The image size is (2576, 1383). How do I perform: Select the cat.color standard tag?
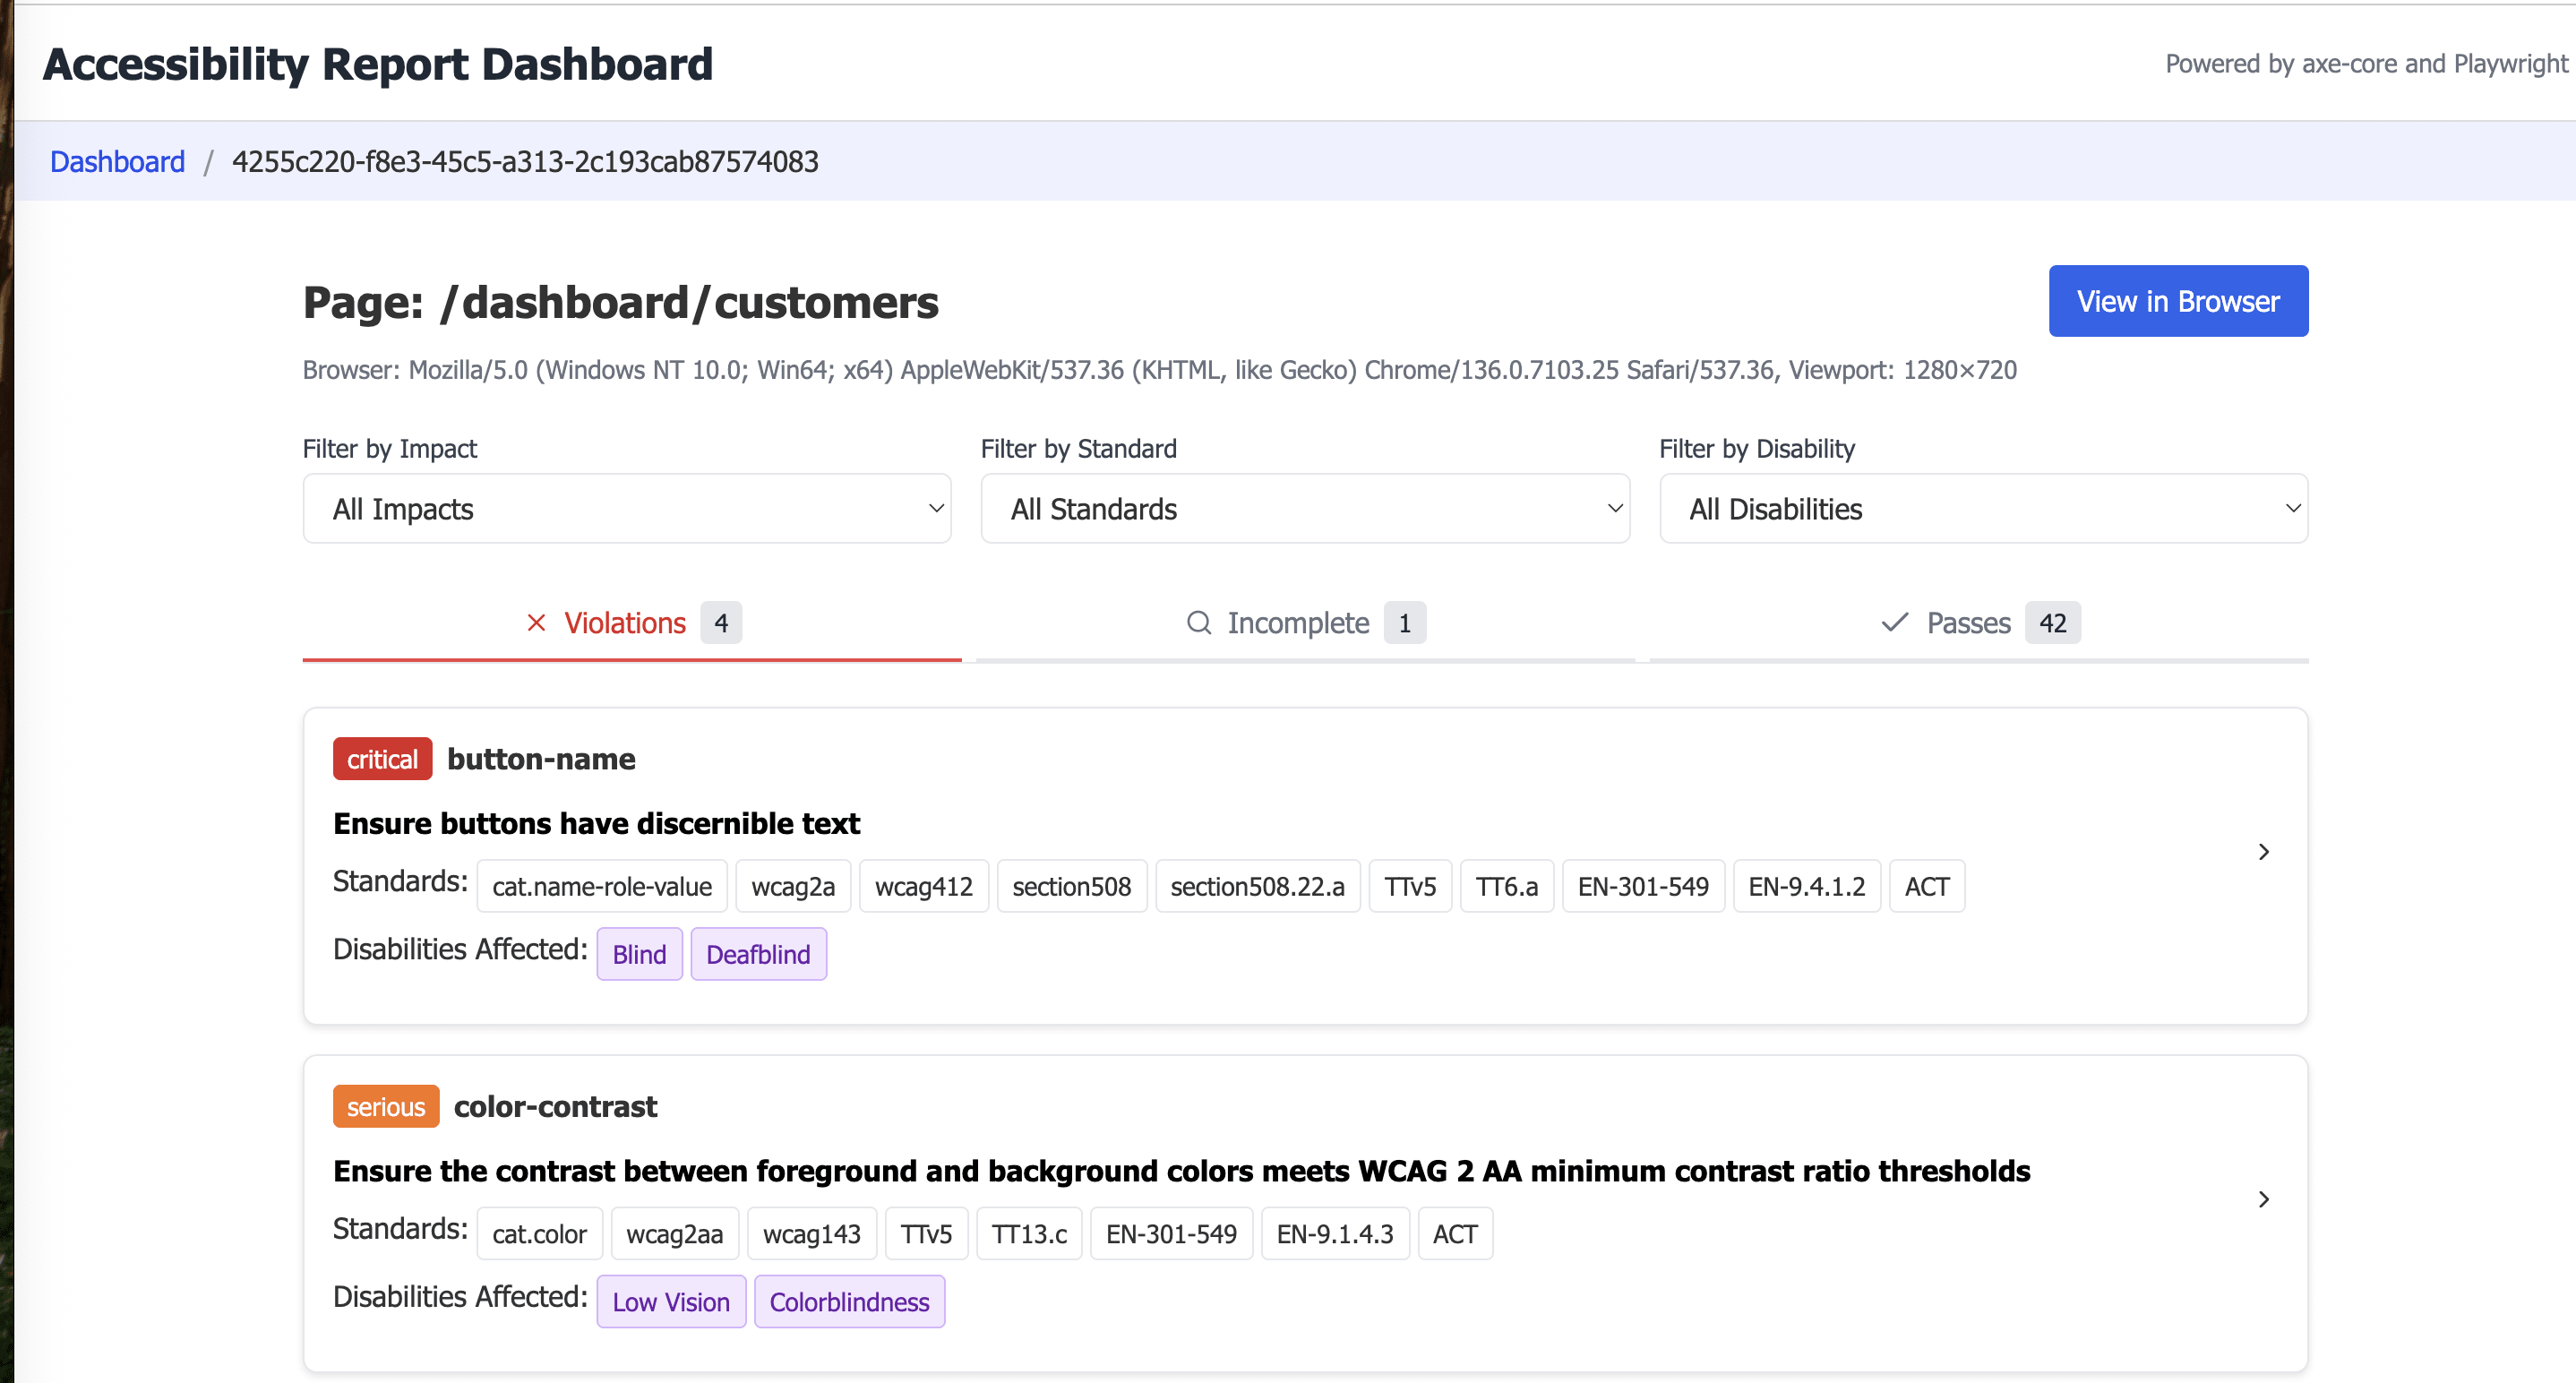pos(539,1233)
